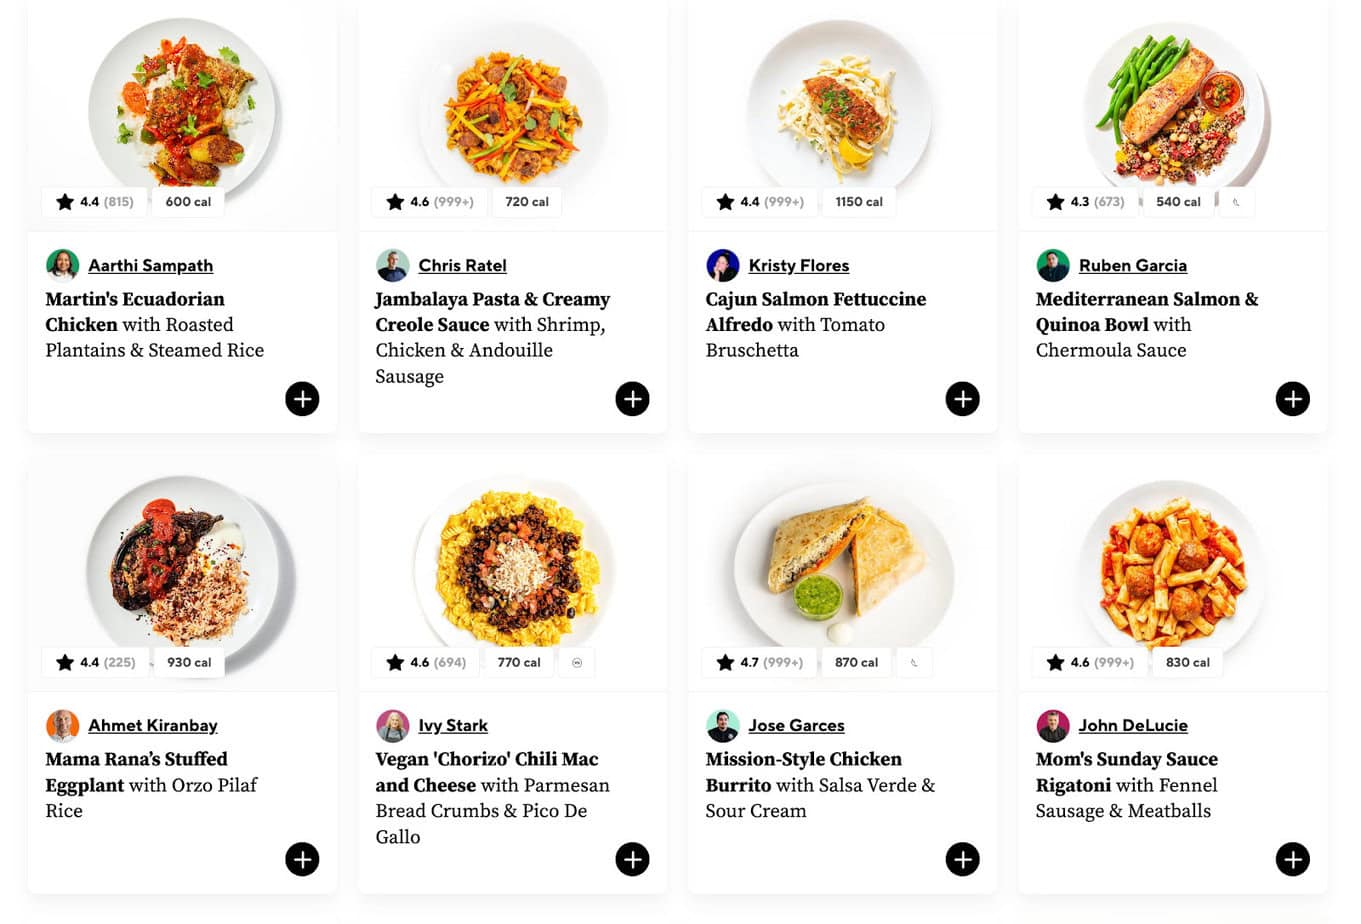Add Mama Rana's Stuffed Eggplant via plus icon
Viewport: 1361px width, 924px height.
coord(302,859)
